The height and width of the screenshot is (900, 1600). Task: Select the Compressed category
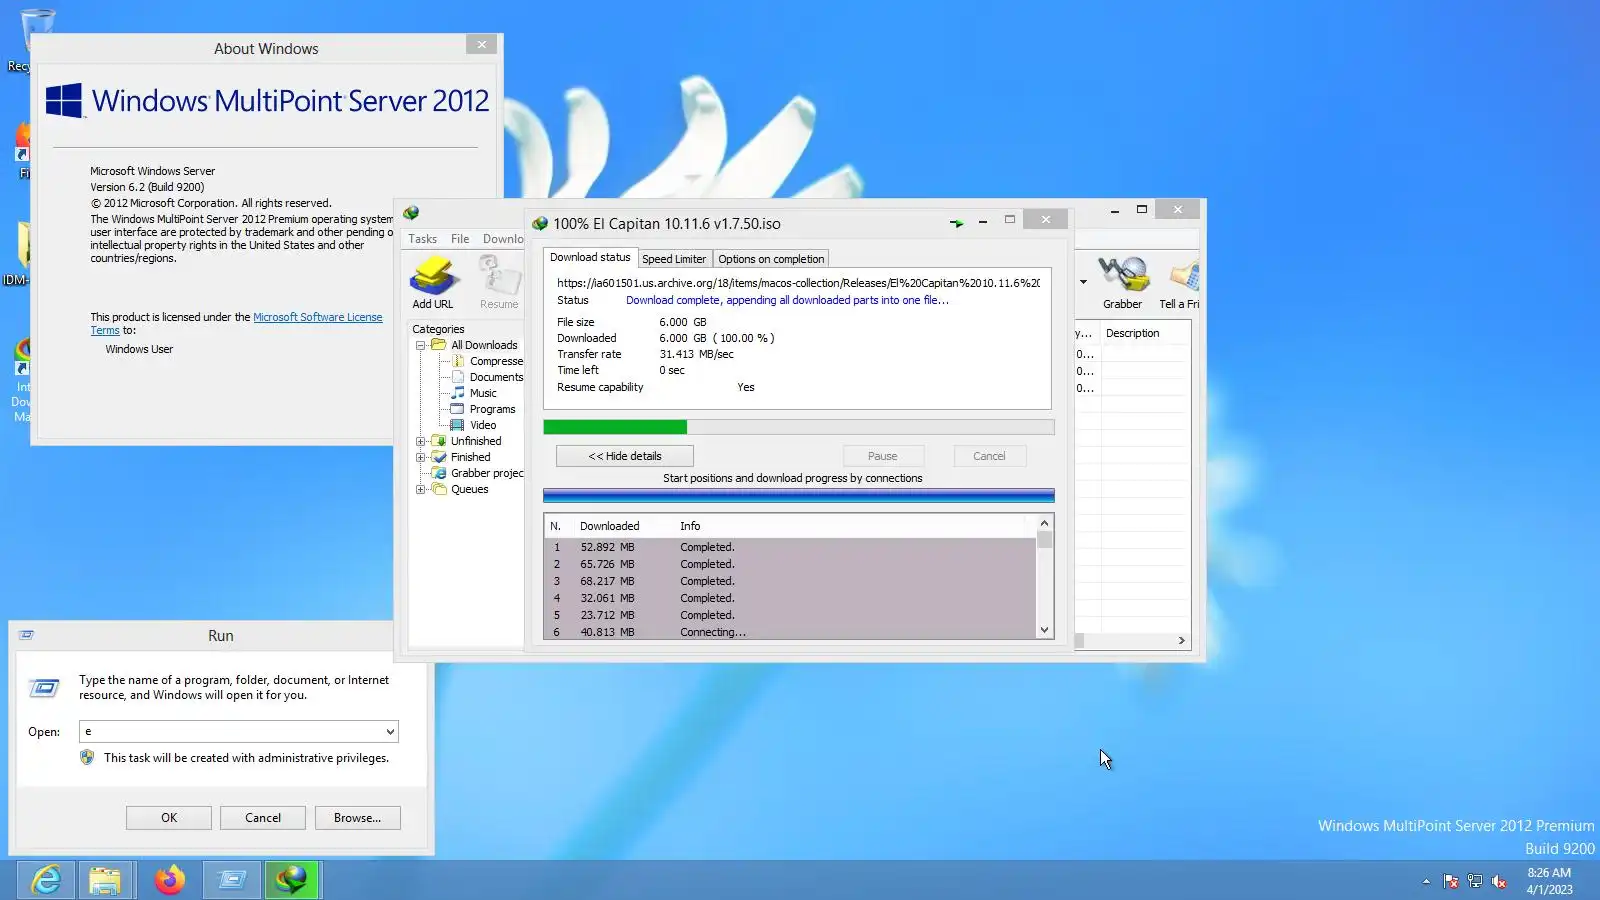click(x=496, y=361)
